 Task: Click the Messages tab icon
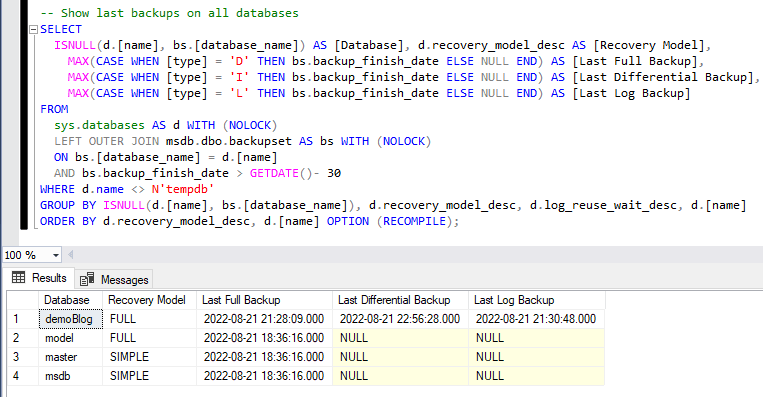[87, 279]
